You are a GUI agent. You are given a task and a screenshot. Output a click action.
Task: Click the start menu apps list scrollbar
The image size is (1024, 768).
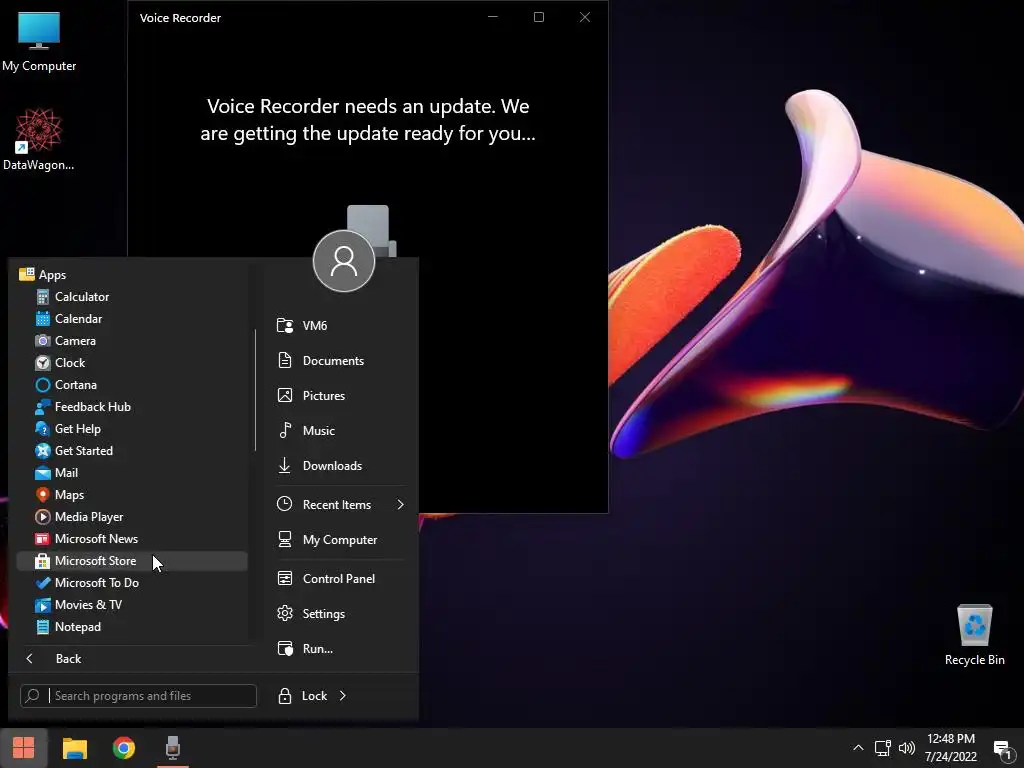click(255, 390)
